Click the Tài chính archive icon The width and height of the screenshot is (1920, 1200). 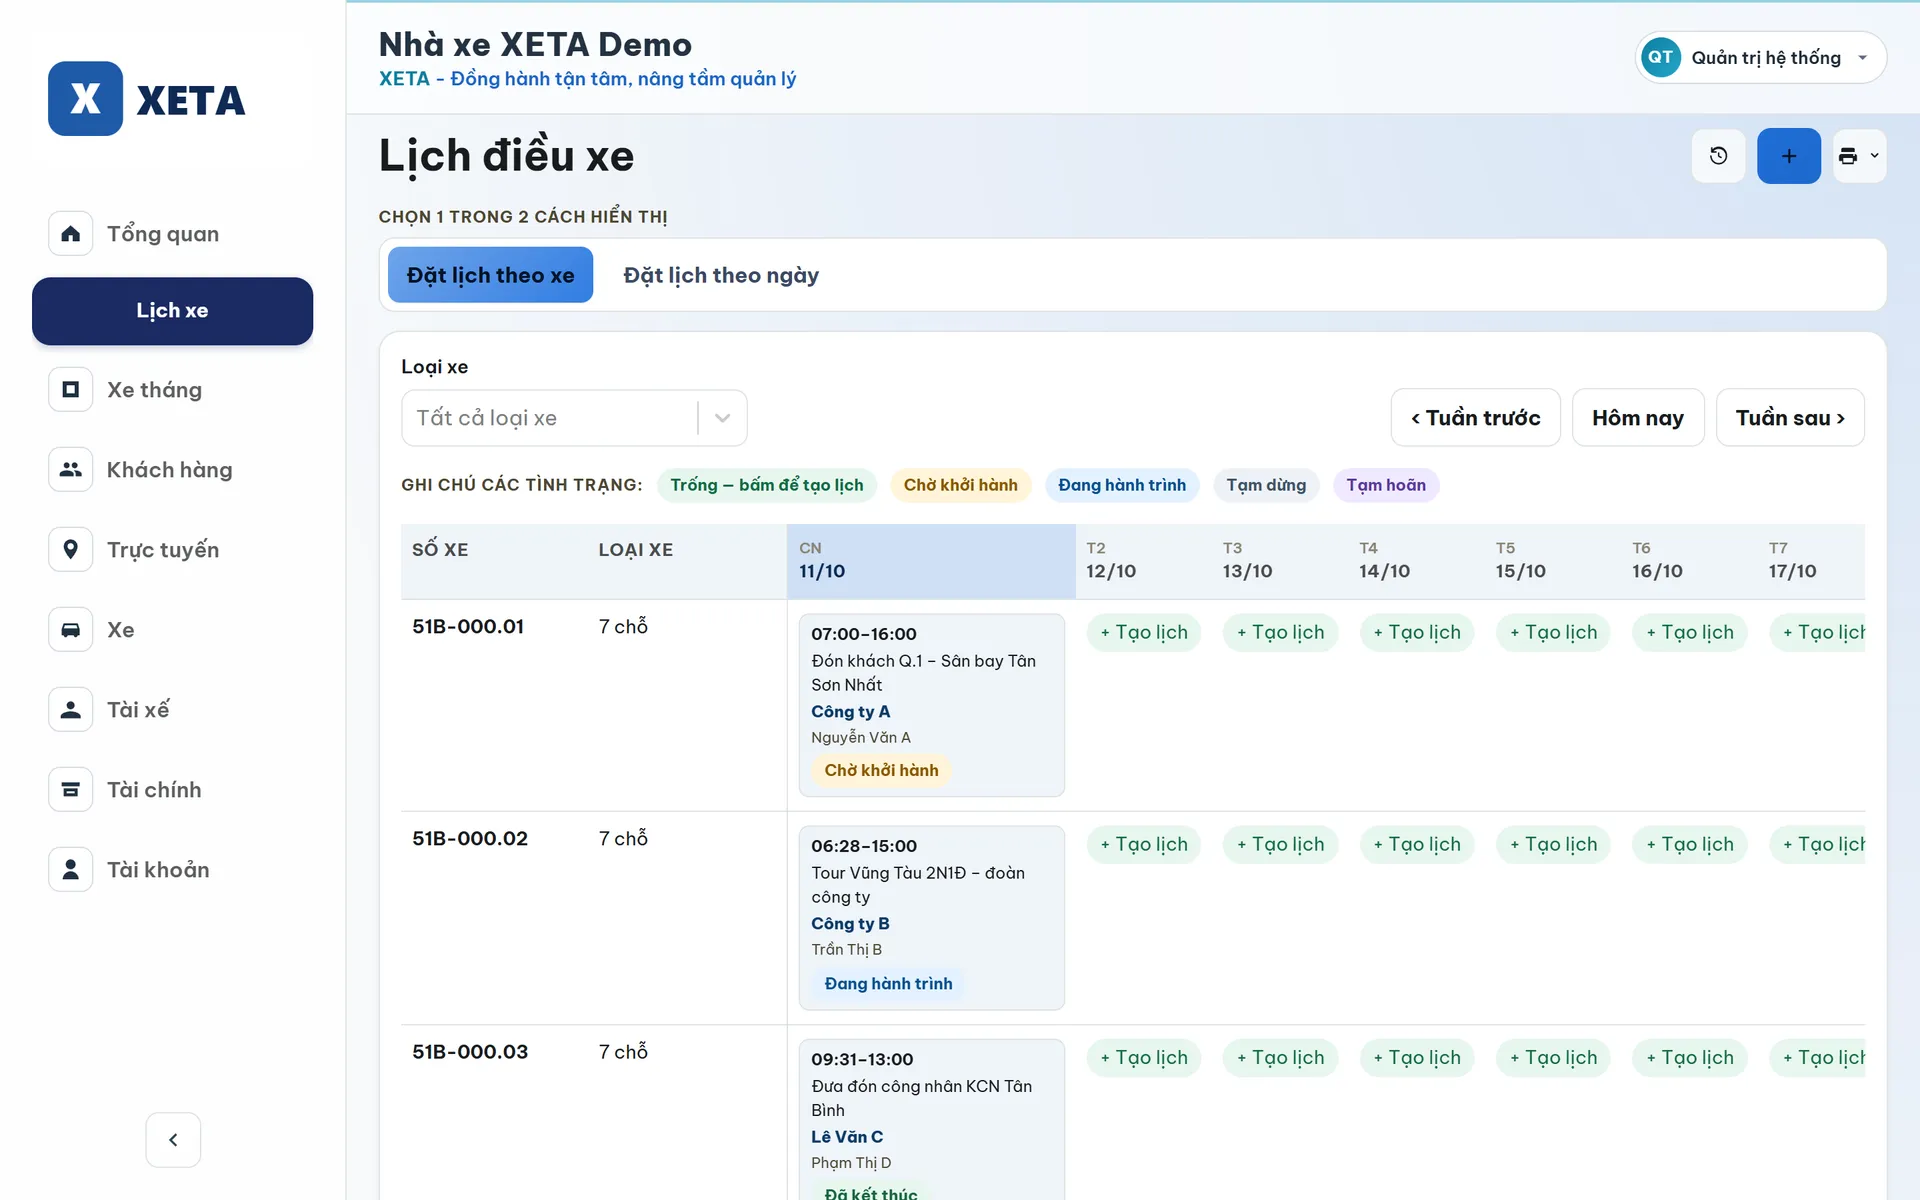coord(71,790)
